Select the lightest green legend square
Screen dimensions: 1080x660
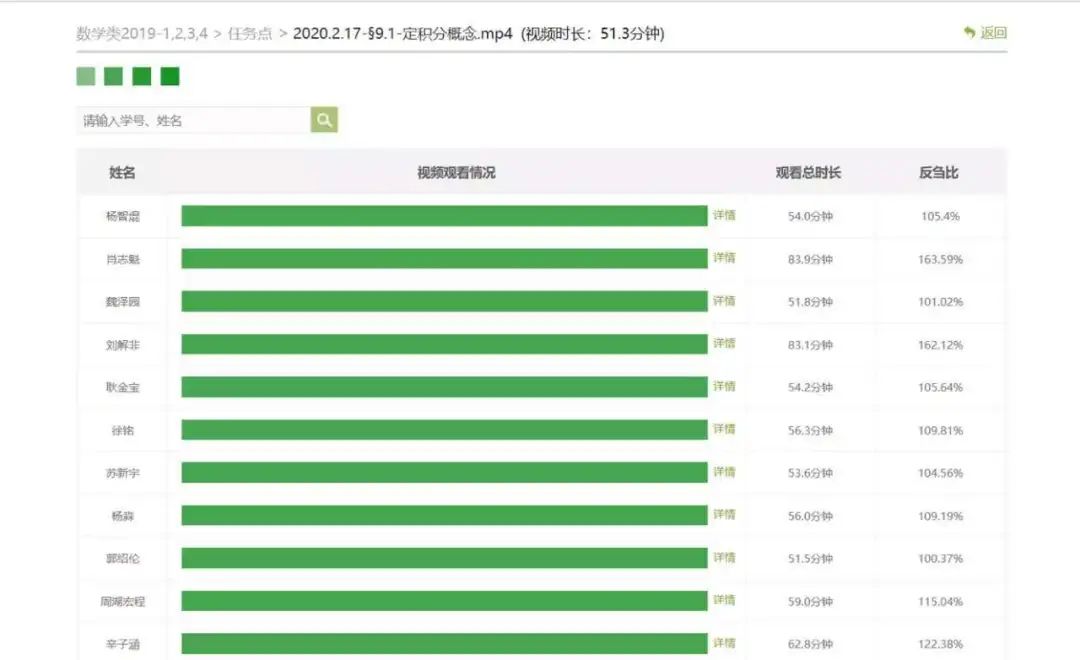point(86,76)
